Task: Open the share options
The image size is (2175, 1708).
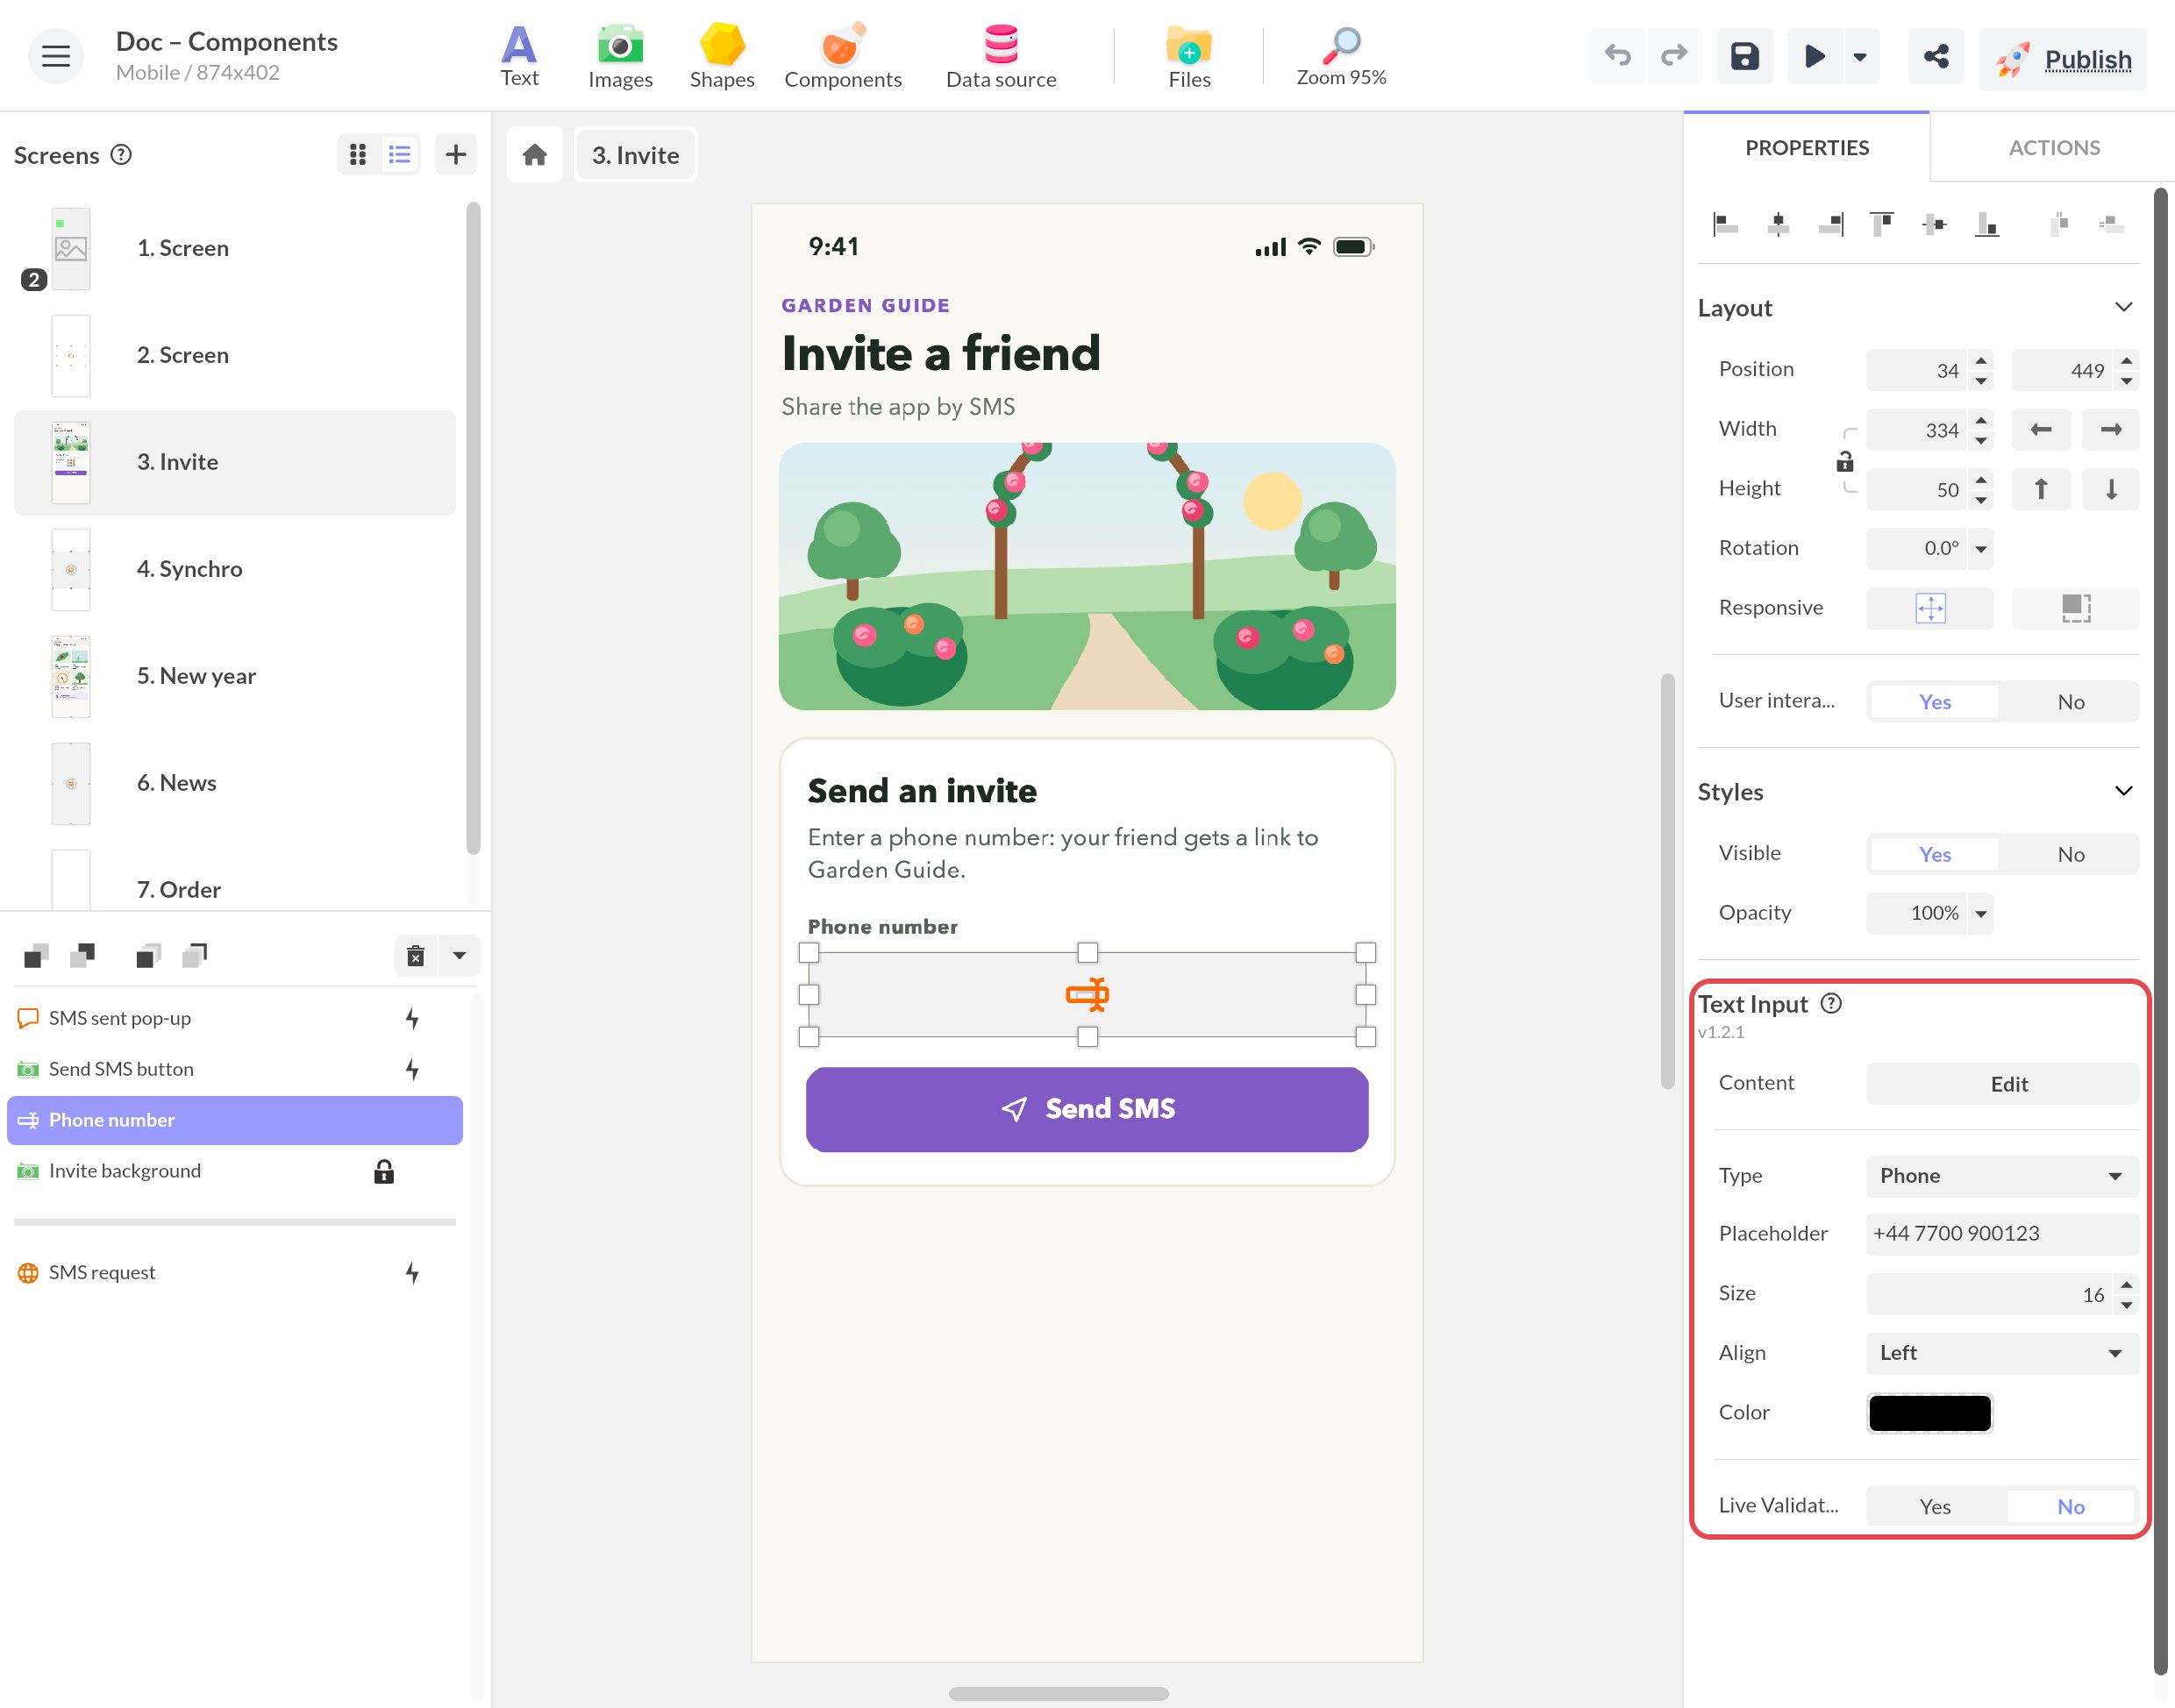Action: [1936, 56]
